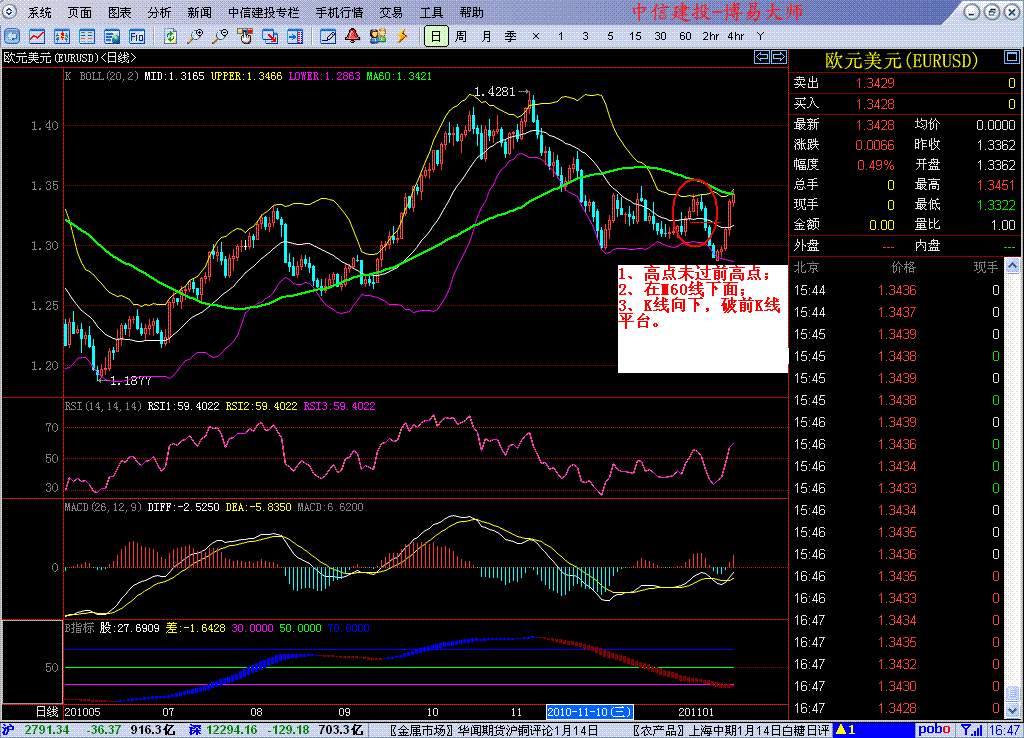Click the window with red arrow icon
Screen dimensions: 1024x738
coord(270,37)
